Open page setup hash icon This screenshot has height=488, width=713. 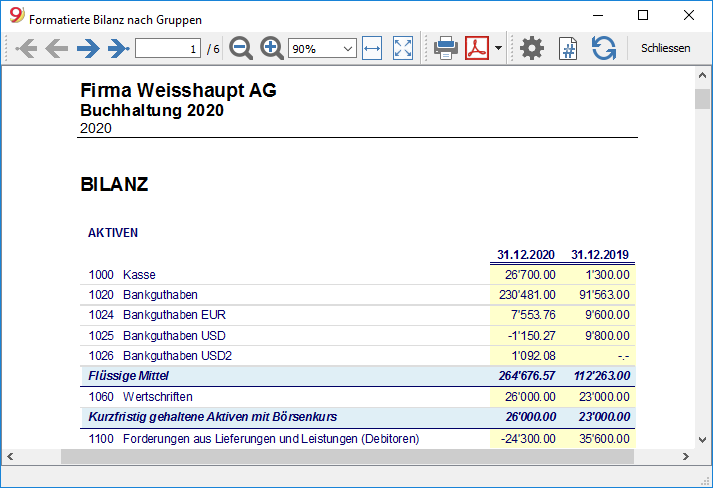click(568, 49)
